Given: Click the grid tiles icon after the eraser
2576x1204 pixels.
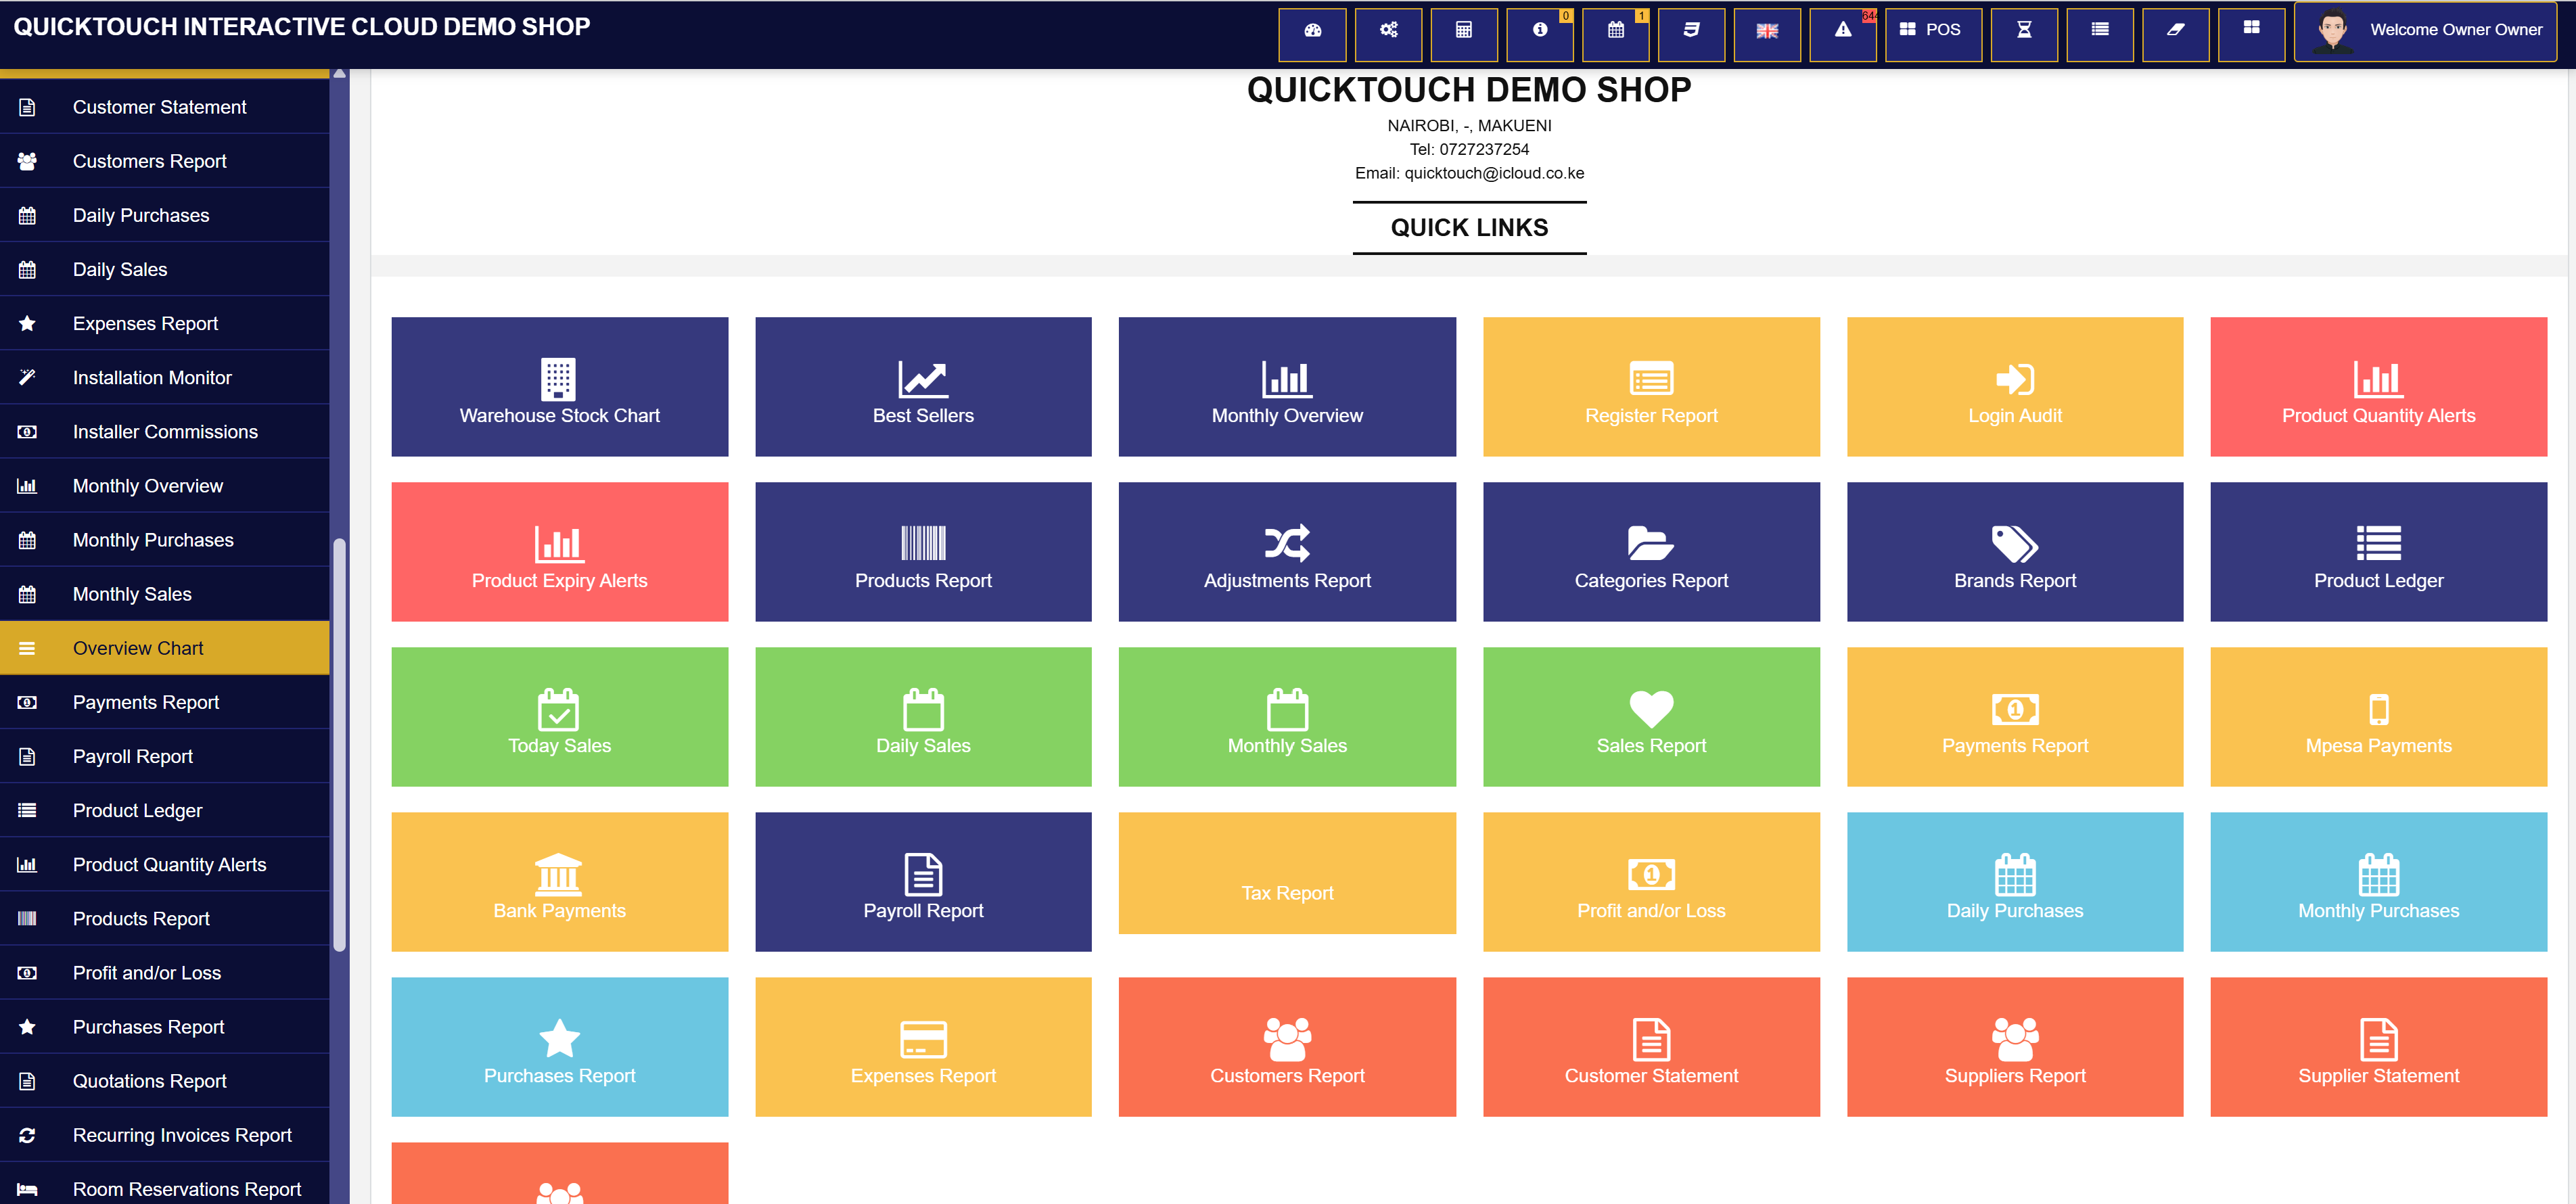Looking at the screenshot, I should click(2251, 34).
